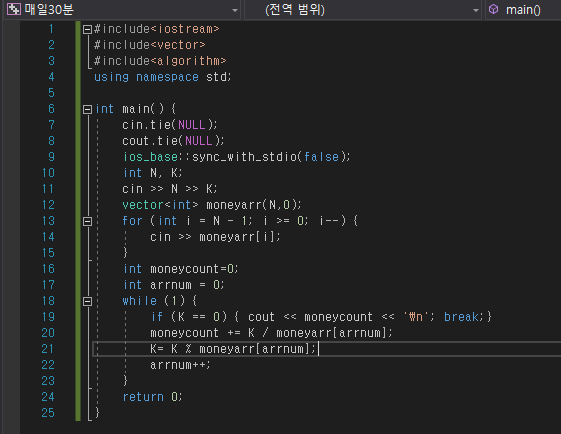561x434 pixels.
Task: Click the purple cube icon beside main()
Action: tap(494, 9)
